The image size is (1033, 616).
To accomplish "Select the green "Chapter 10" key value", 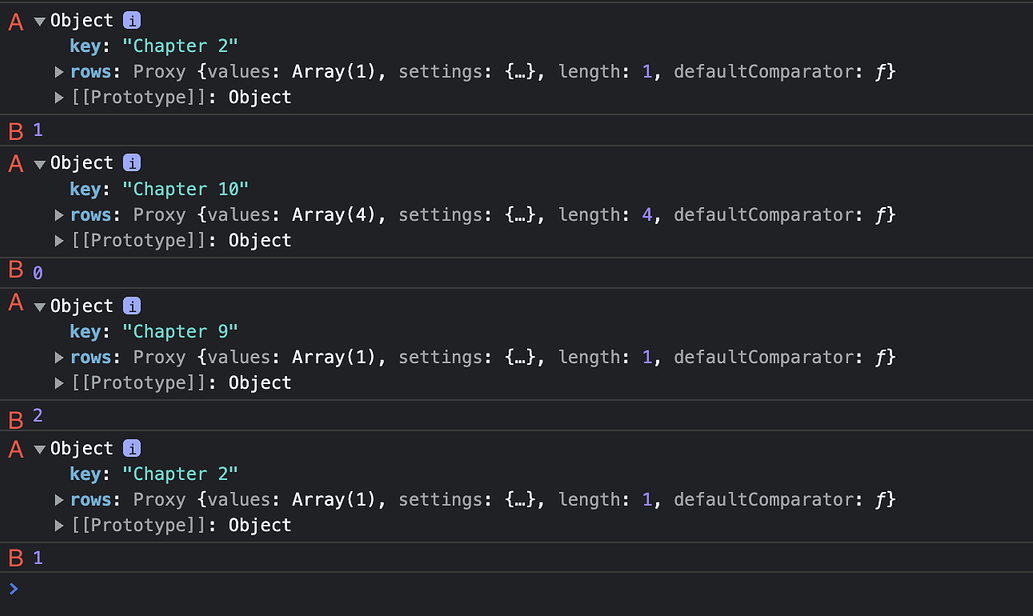I will pyautogui.click(x=186, y=188).
